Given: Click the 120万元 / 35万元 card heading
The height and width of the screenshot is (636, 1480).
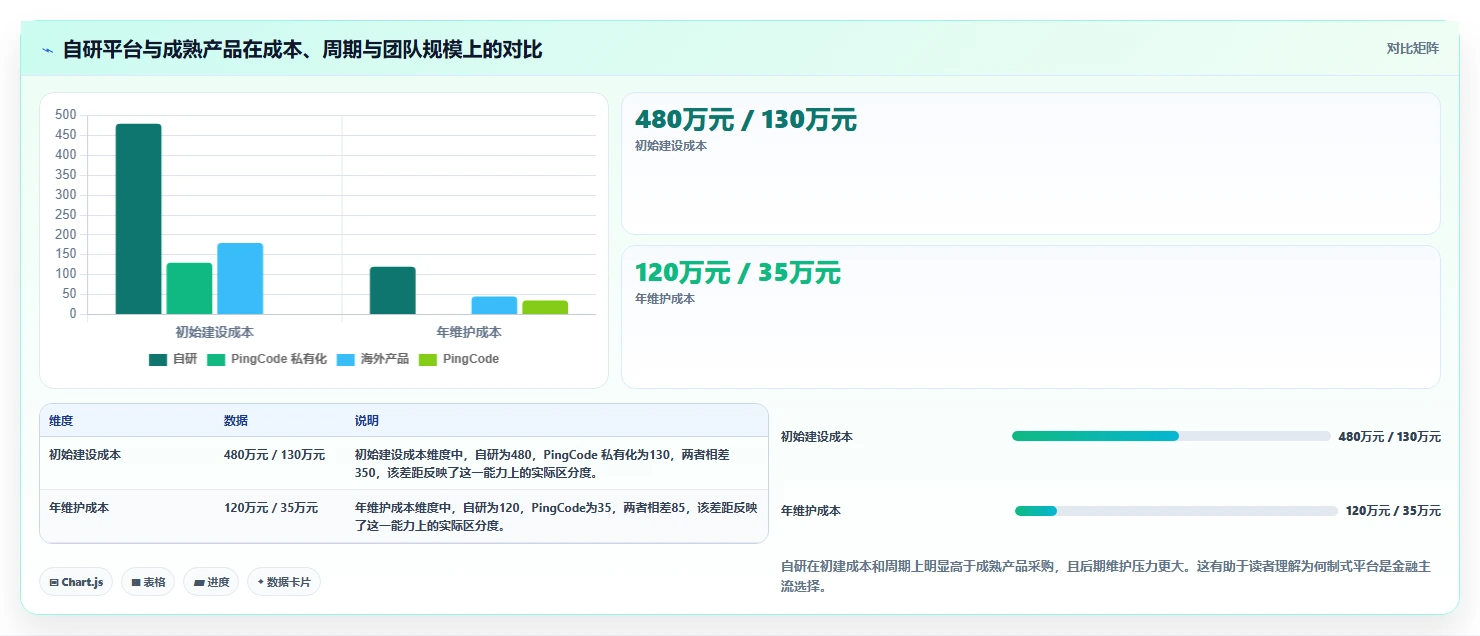Looking at the screenshot, I should [x=738, y=273].
